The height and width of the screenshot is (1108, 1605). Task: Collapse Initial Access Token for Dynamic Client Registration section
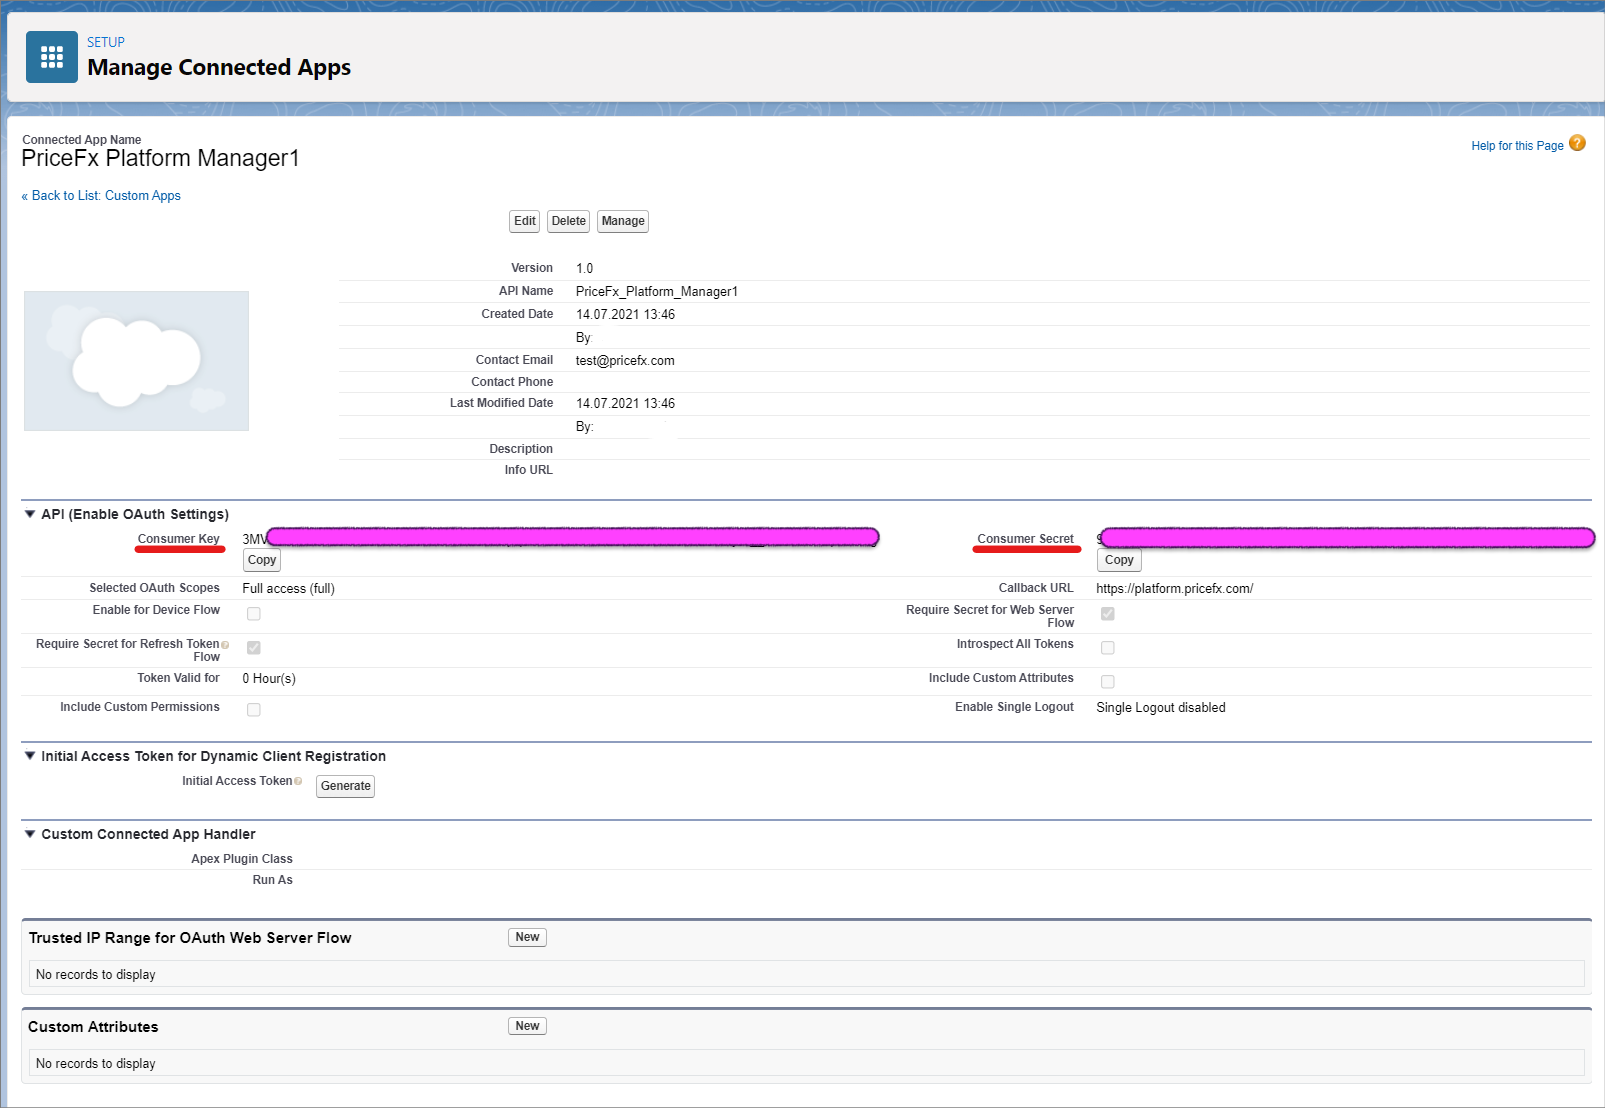[x=30, y=756]
